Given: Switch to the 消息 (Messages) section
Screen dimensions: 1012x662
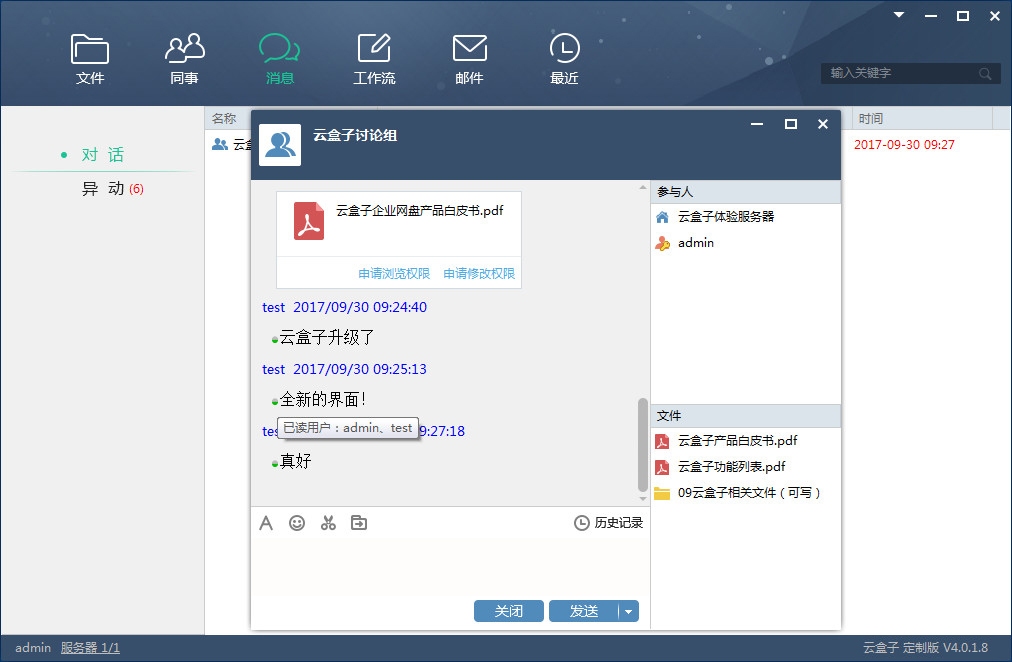Looking at the screenshot, I should [279, 59].
